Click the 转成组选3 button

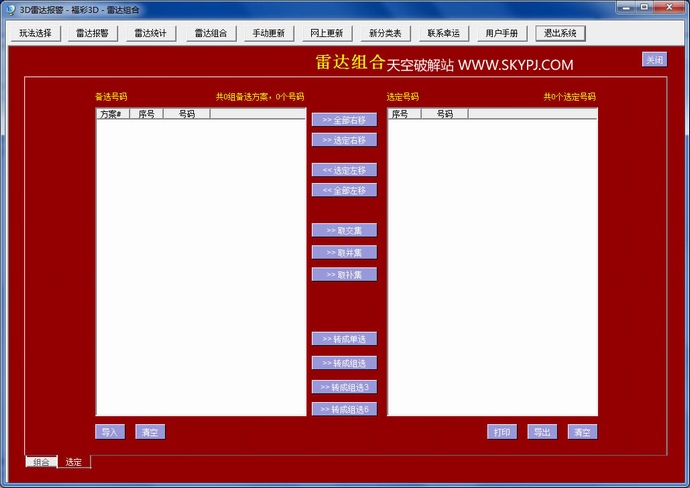click(x=344, y=387)
